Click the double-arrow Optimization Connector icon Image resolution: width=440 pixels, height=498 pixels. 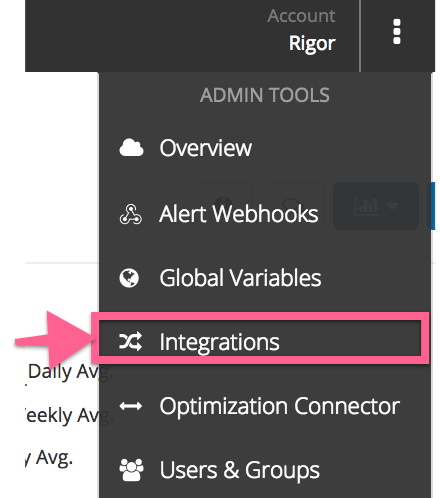(x=131, y=406)
